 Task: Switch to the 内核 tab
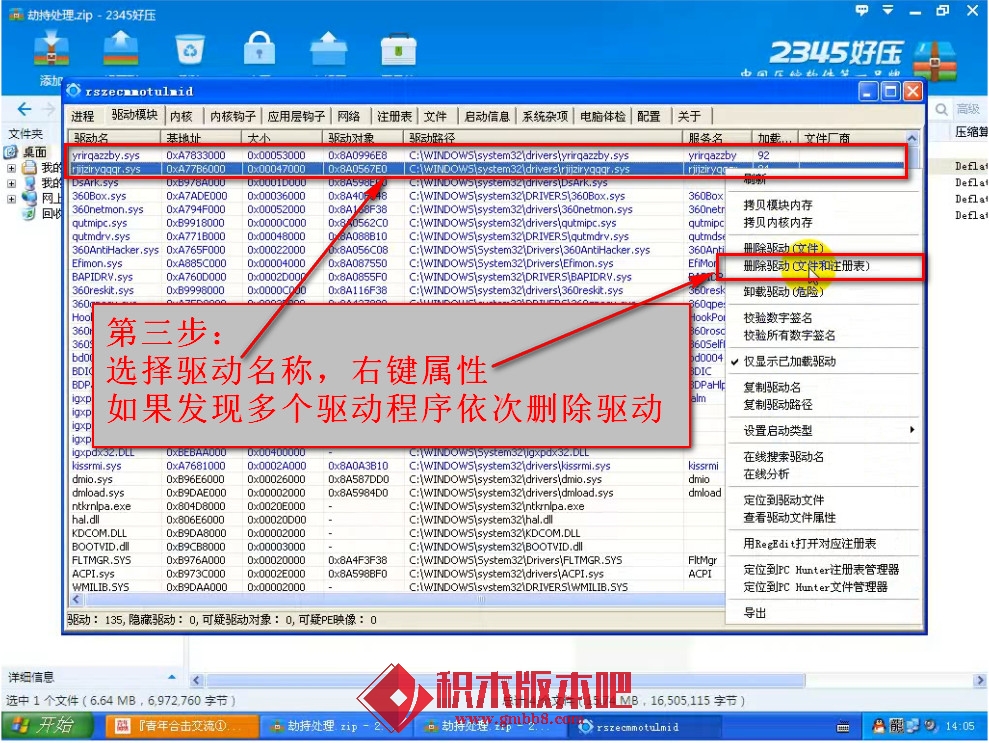[182, 116]
